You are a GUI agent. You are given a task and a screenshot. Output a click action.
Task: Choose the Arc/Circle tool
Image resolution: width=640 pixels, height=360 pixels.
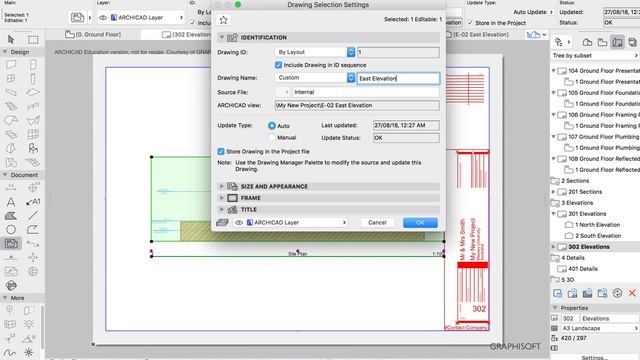click(x=11, y=229)
